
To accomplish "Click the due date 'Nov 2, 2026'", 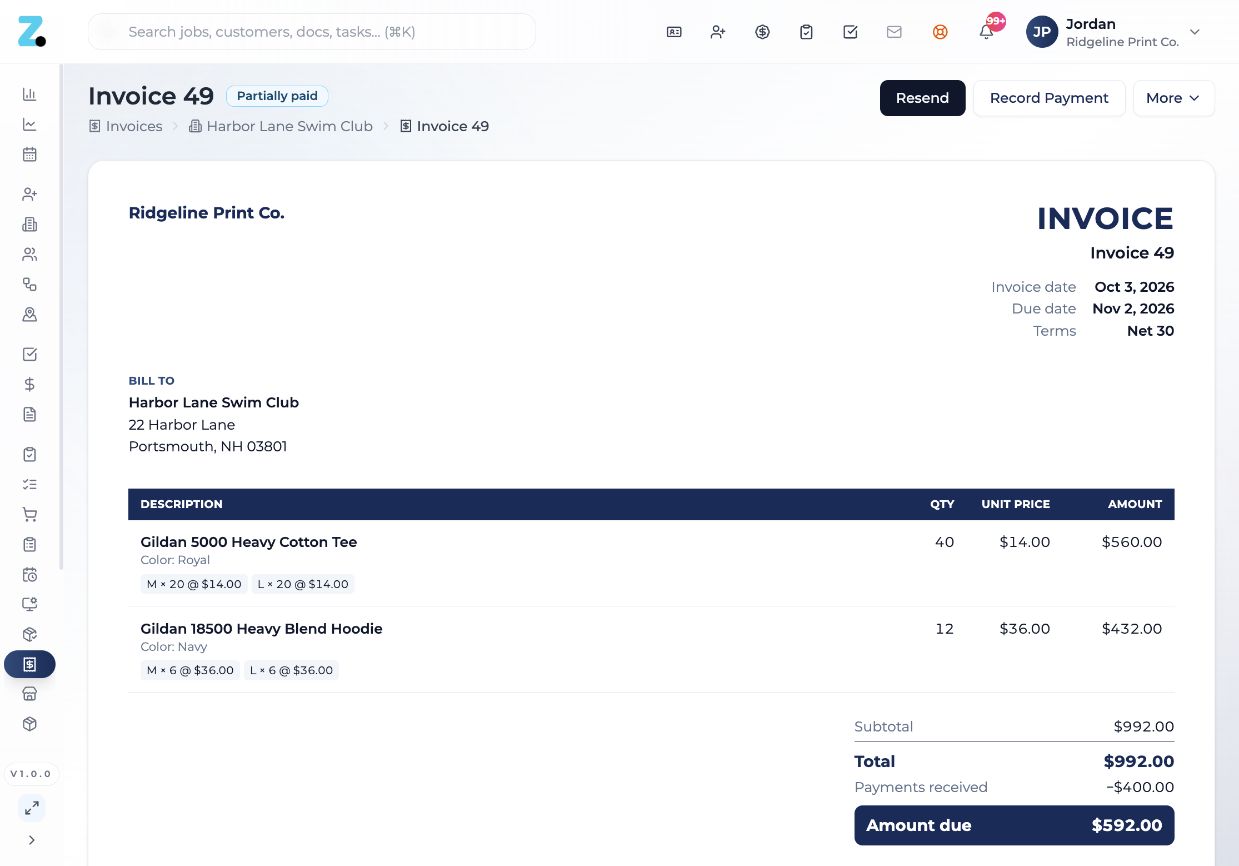I will 1133,309.
